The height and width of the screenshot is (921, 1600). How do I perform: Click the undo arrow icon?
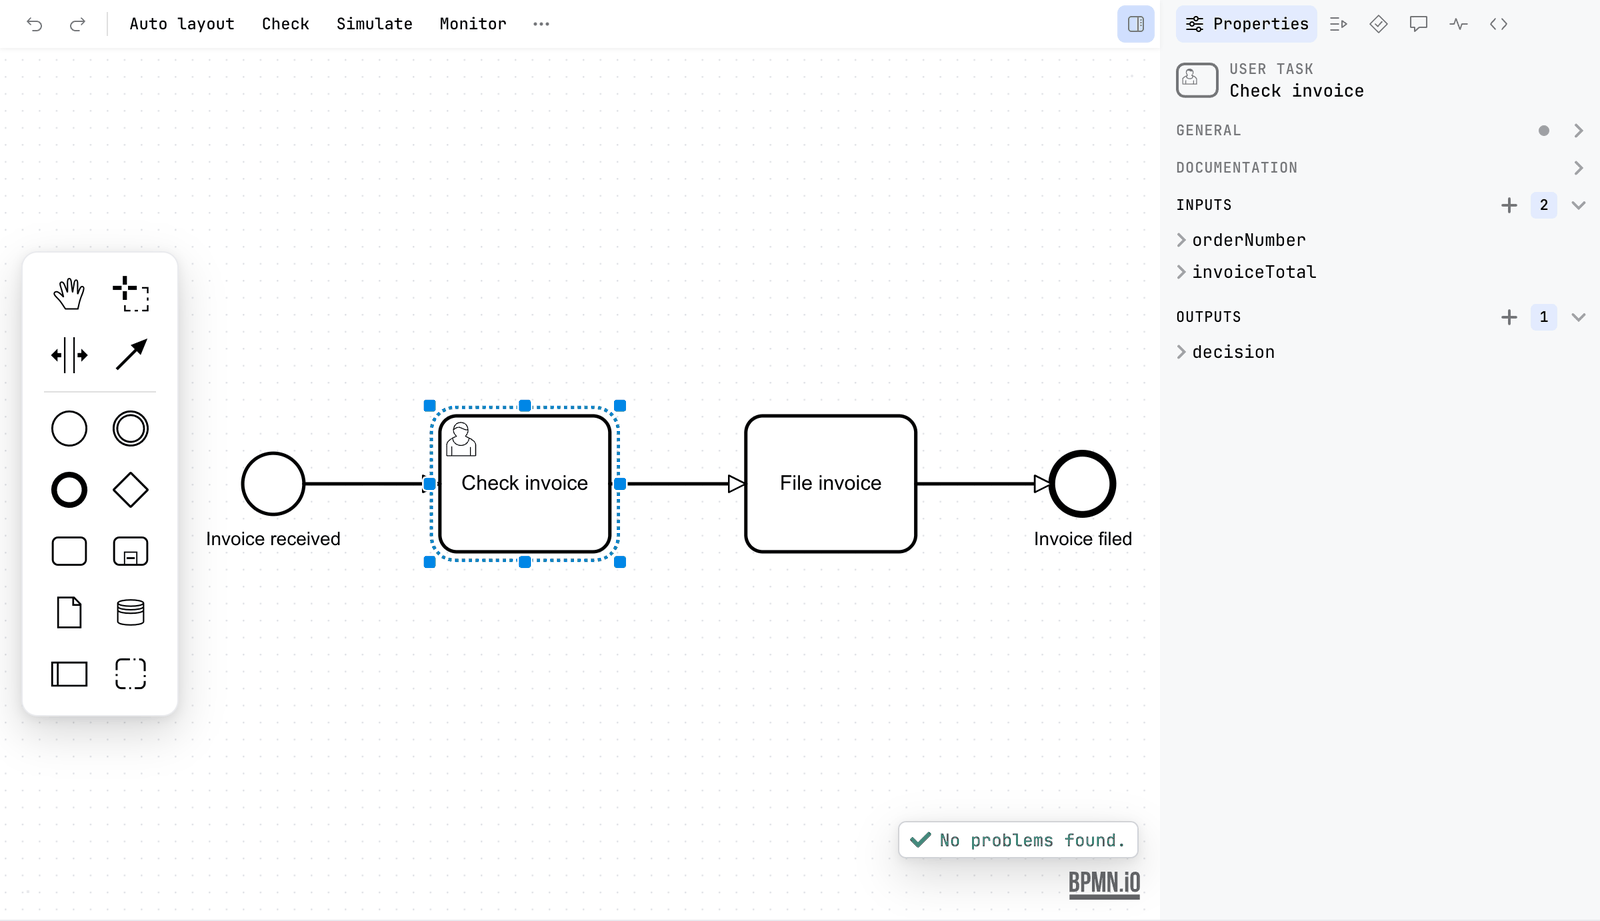35,24
